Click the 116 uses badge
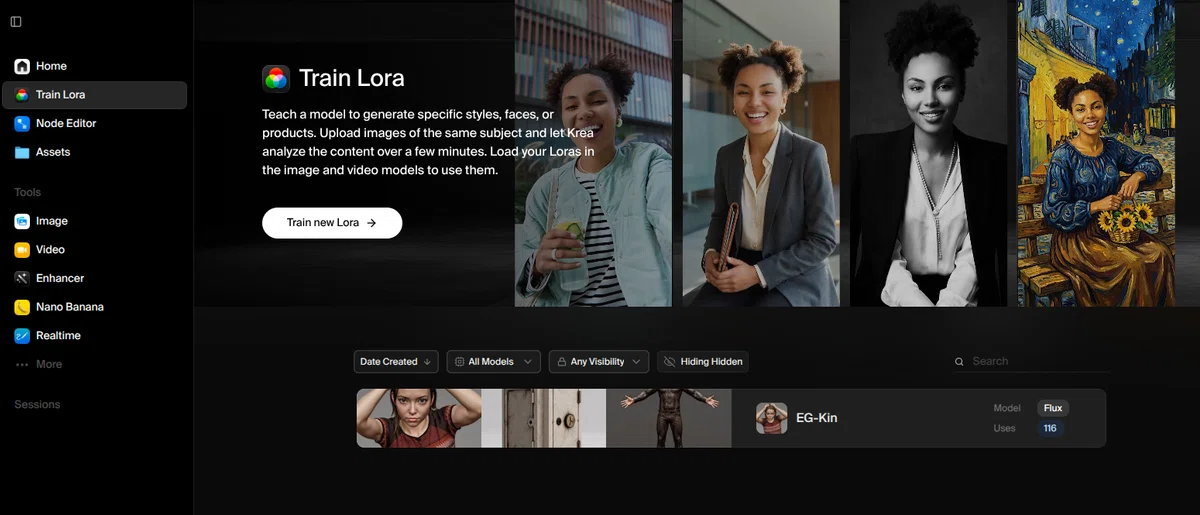Screen dimensions: 1200x515 (1050, 428)
